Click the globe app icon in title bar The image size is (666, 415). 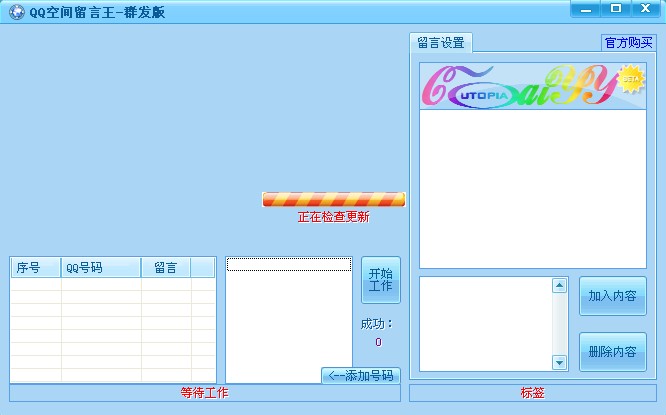click(x=17, y=12)
